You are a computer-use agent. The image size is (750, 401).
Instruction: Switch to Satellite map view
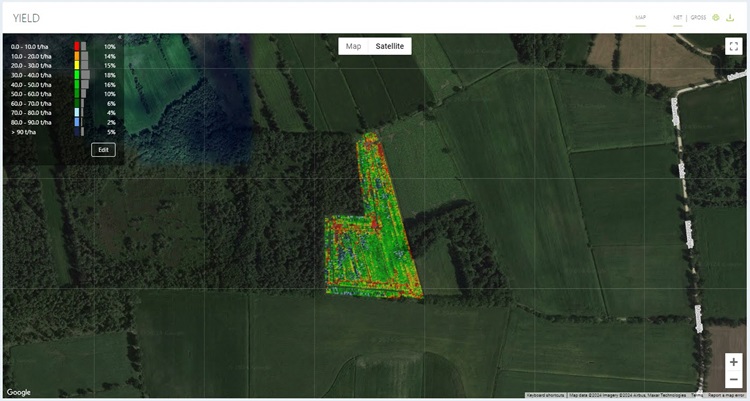[389, 46]
